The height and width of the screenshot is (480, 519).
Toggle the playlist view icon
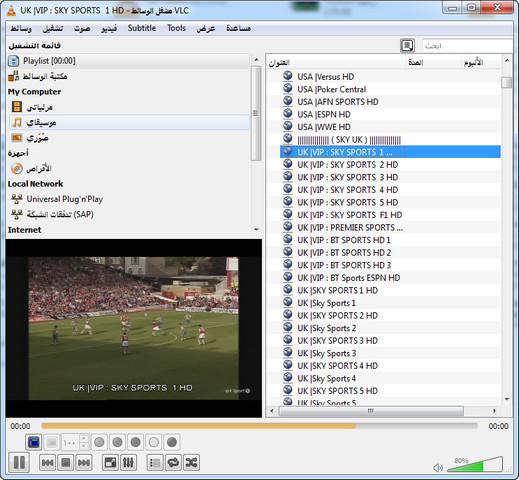(x=155, y=462)
